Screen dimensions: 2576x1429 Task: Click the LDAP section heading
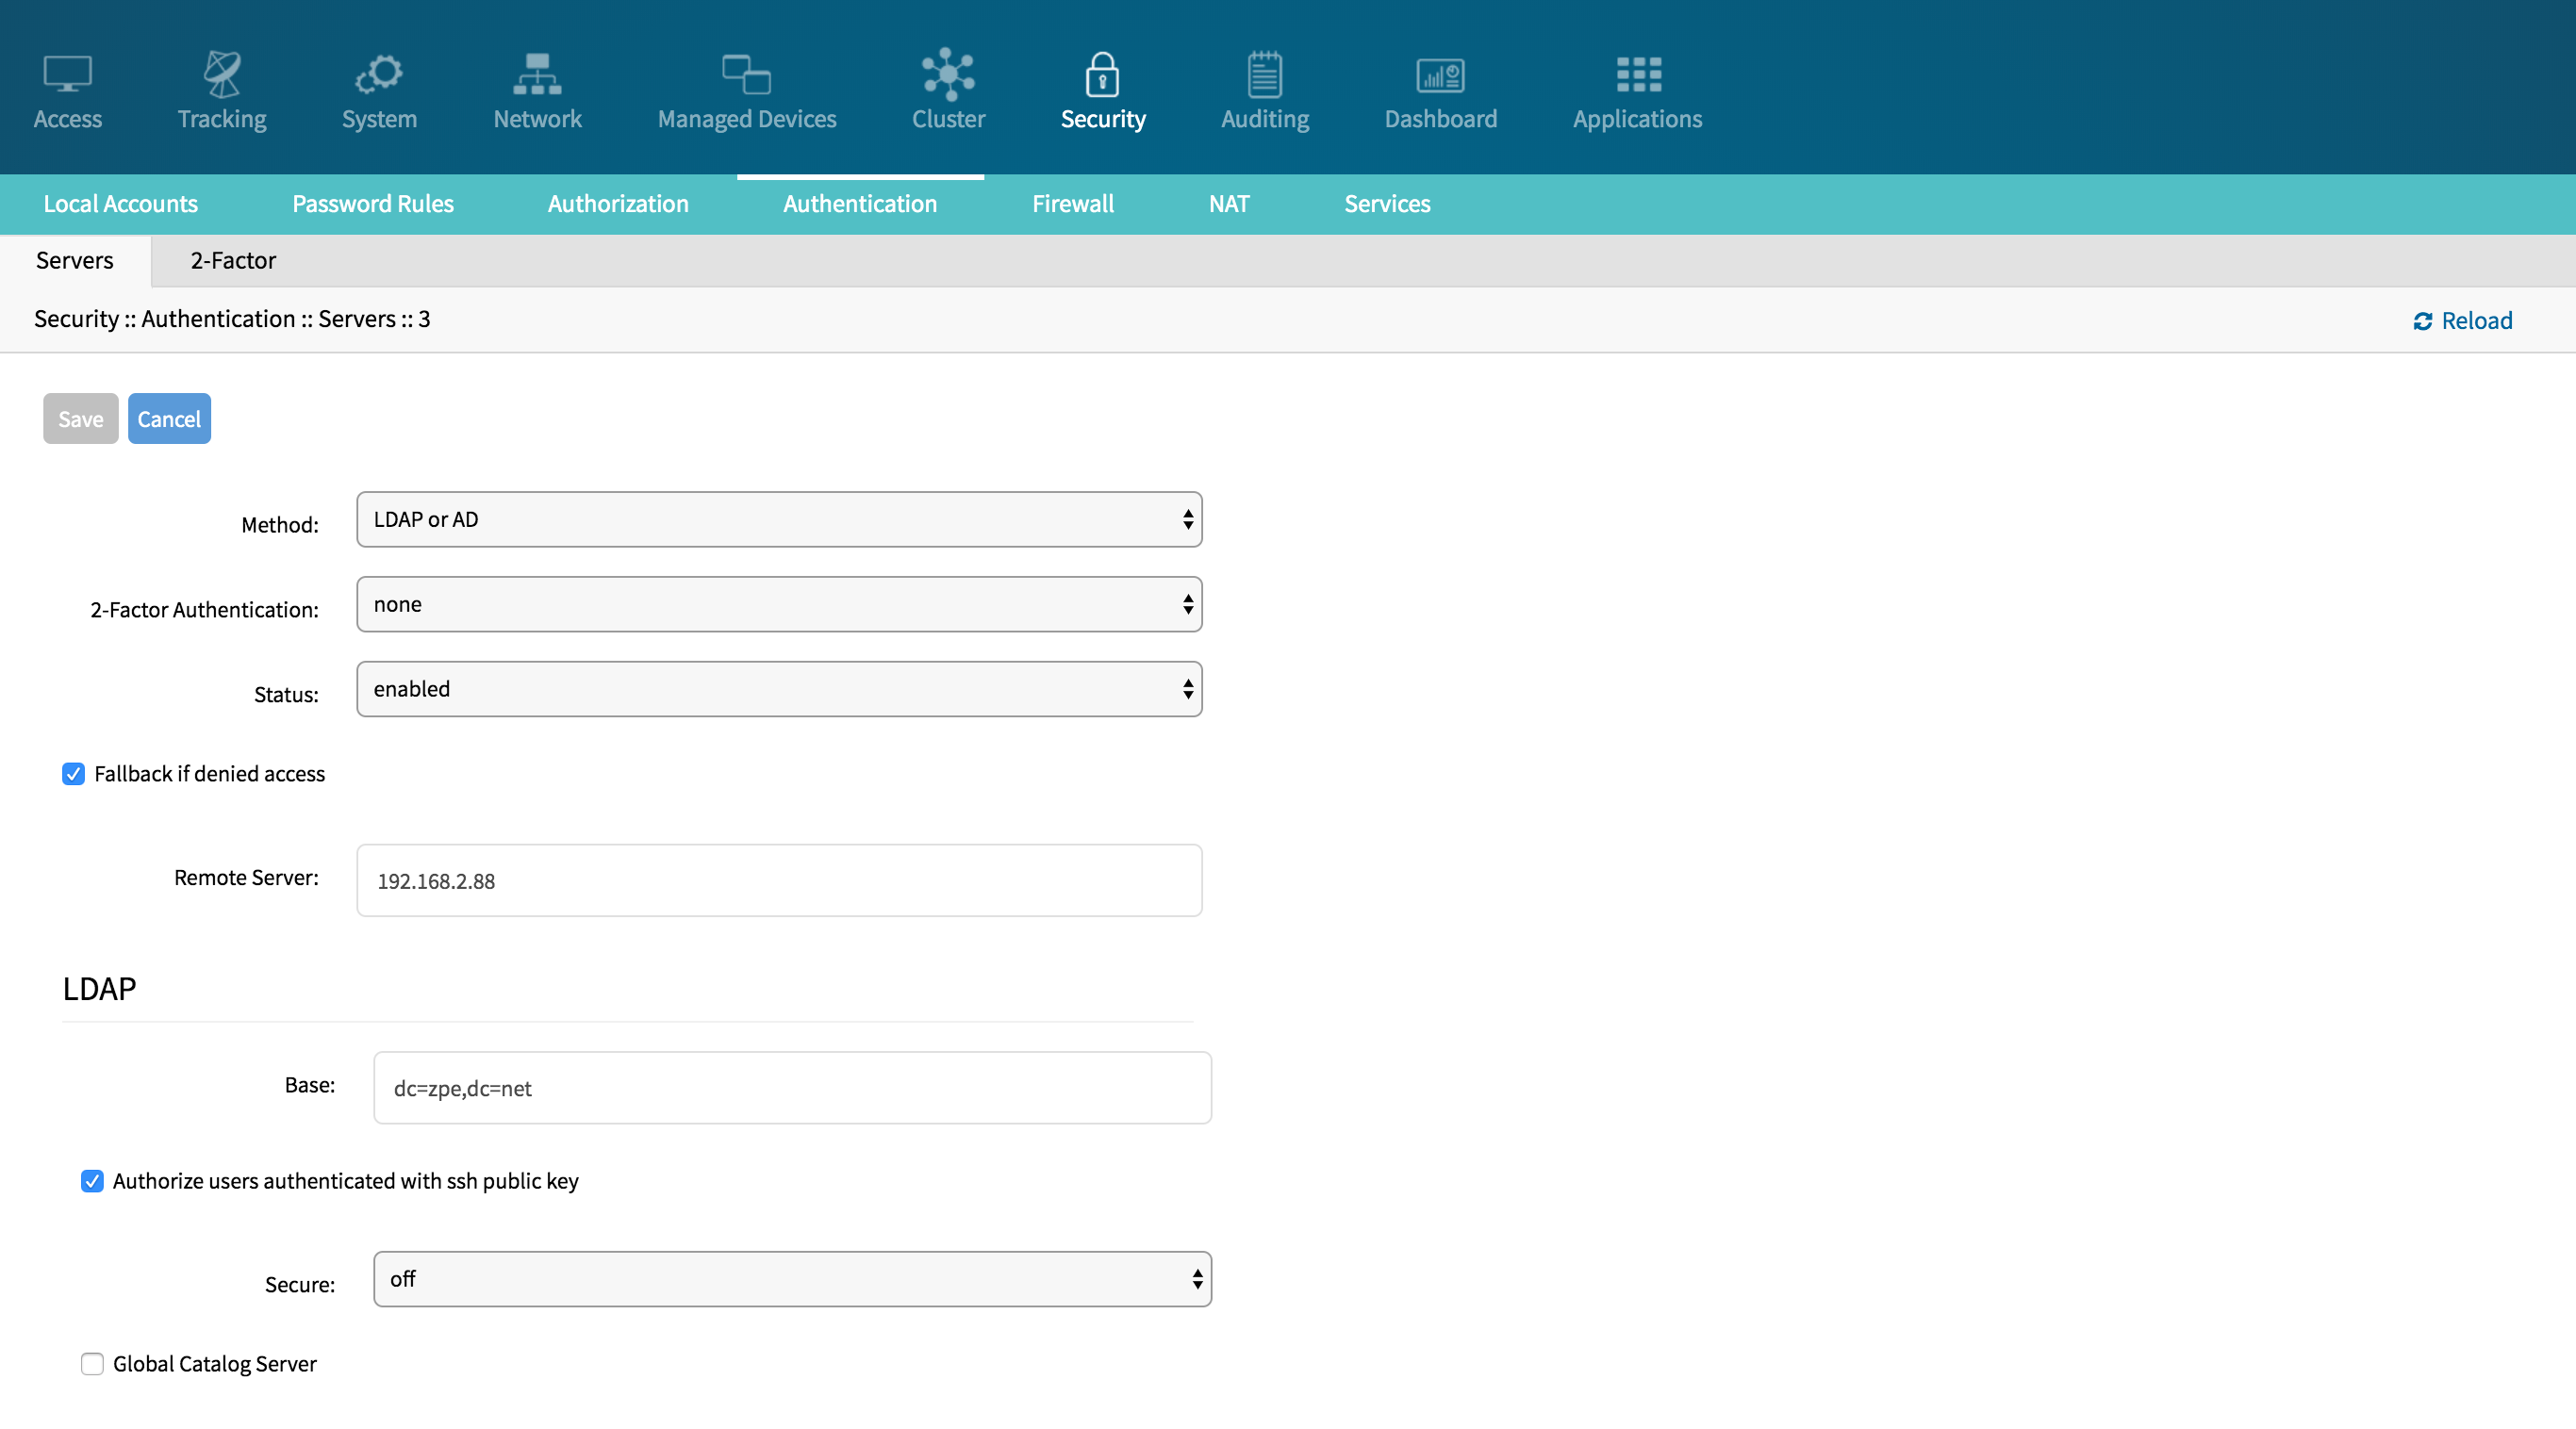[99, 989]
